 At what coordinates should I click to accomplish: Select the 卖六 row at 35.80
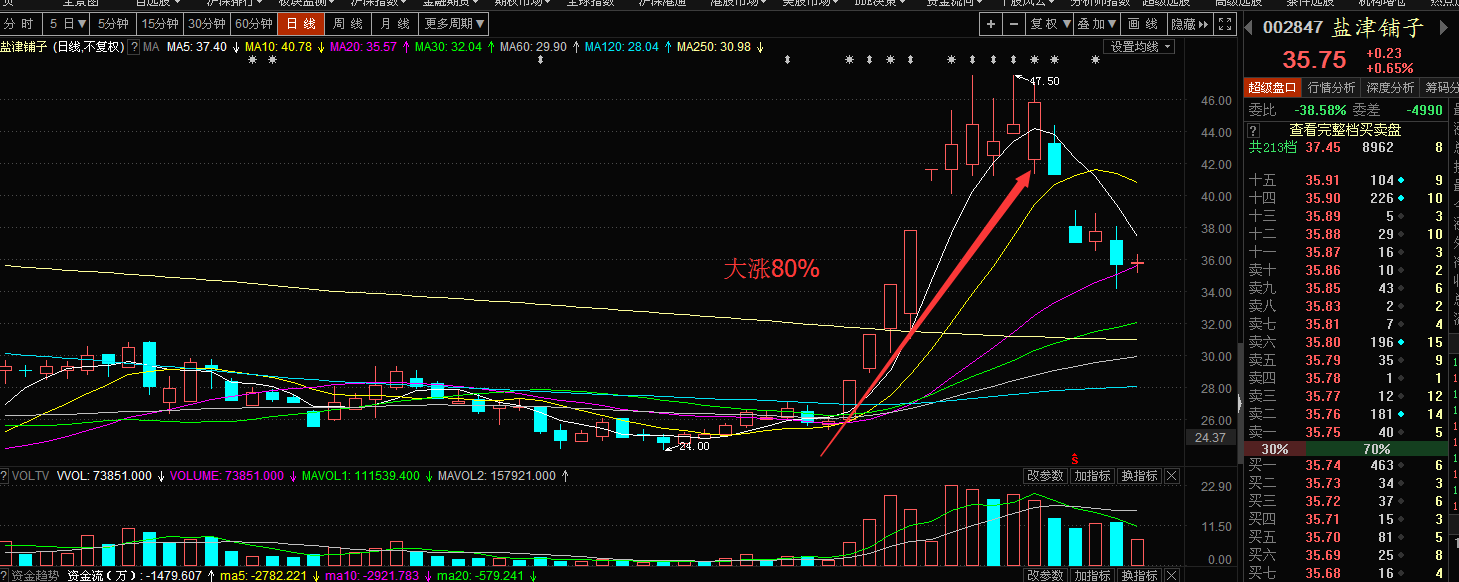tap(1346, 342)
